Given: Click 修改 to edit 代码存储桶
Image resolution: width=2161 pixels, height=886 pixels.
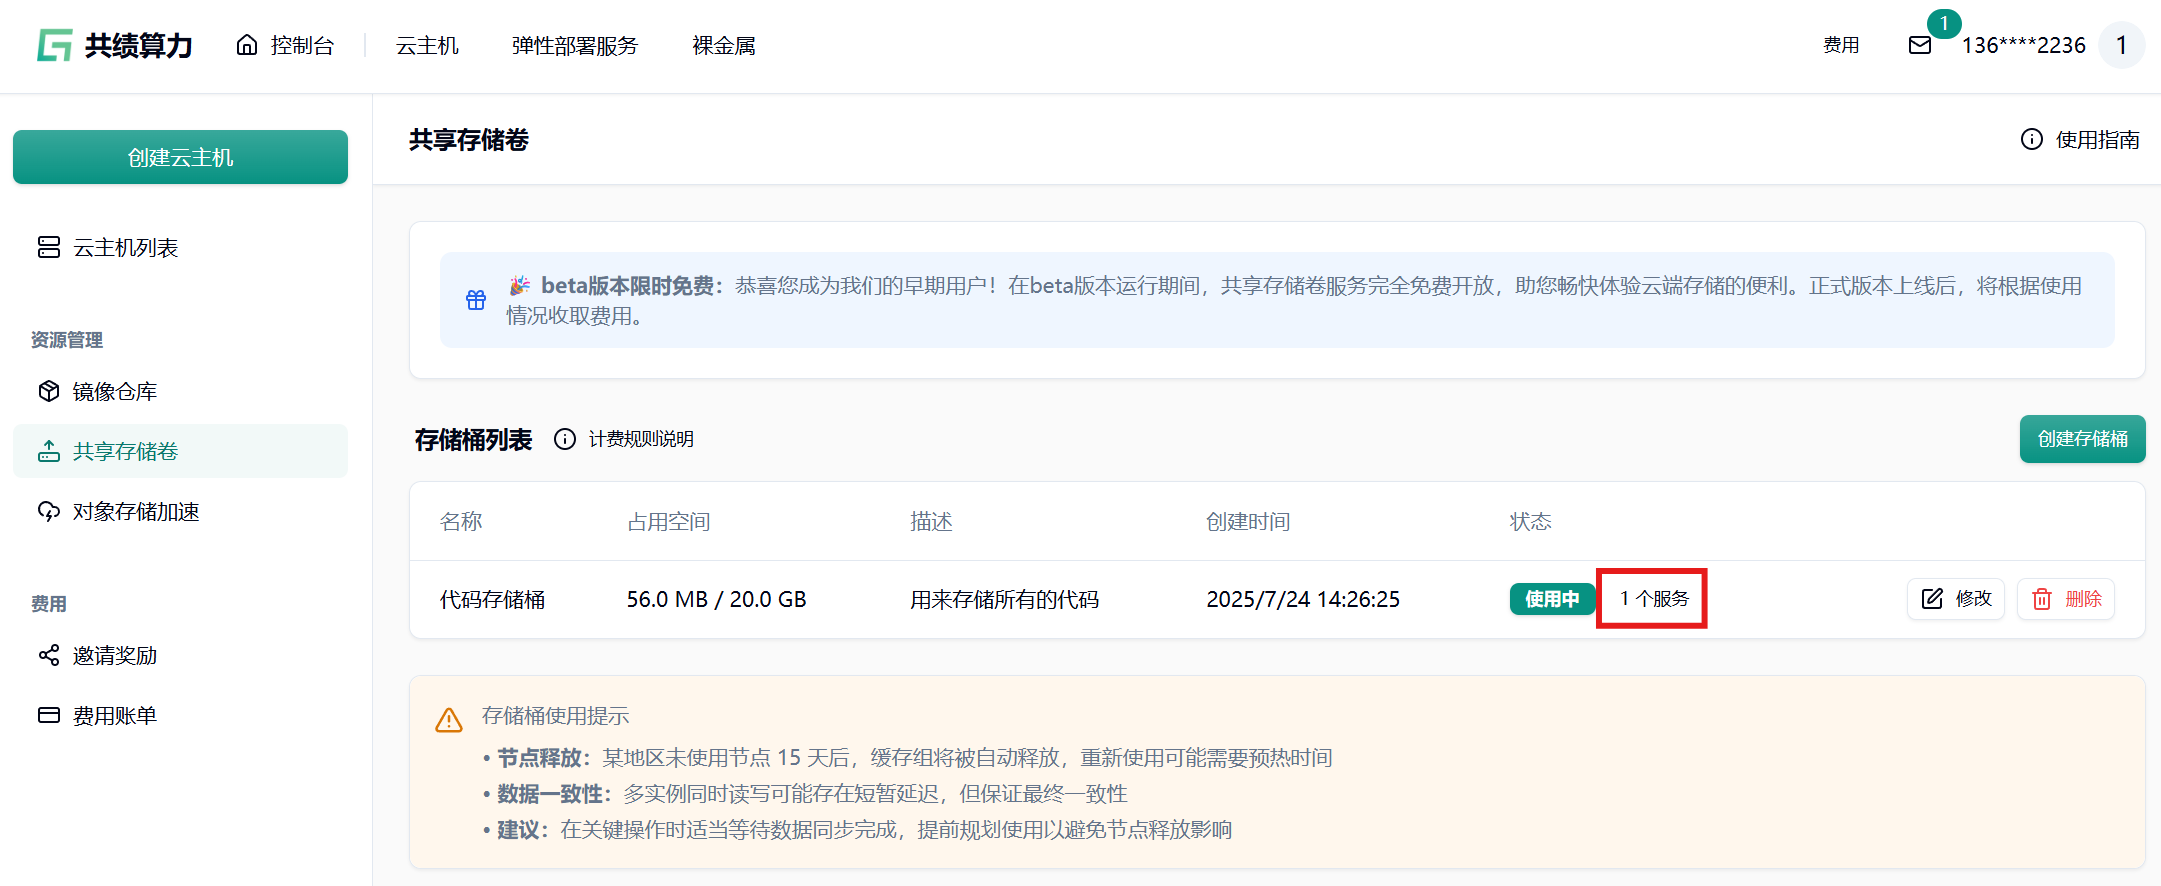Looking at the screenshot, I should tap(1955, 599).
